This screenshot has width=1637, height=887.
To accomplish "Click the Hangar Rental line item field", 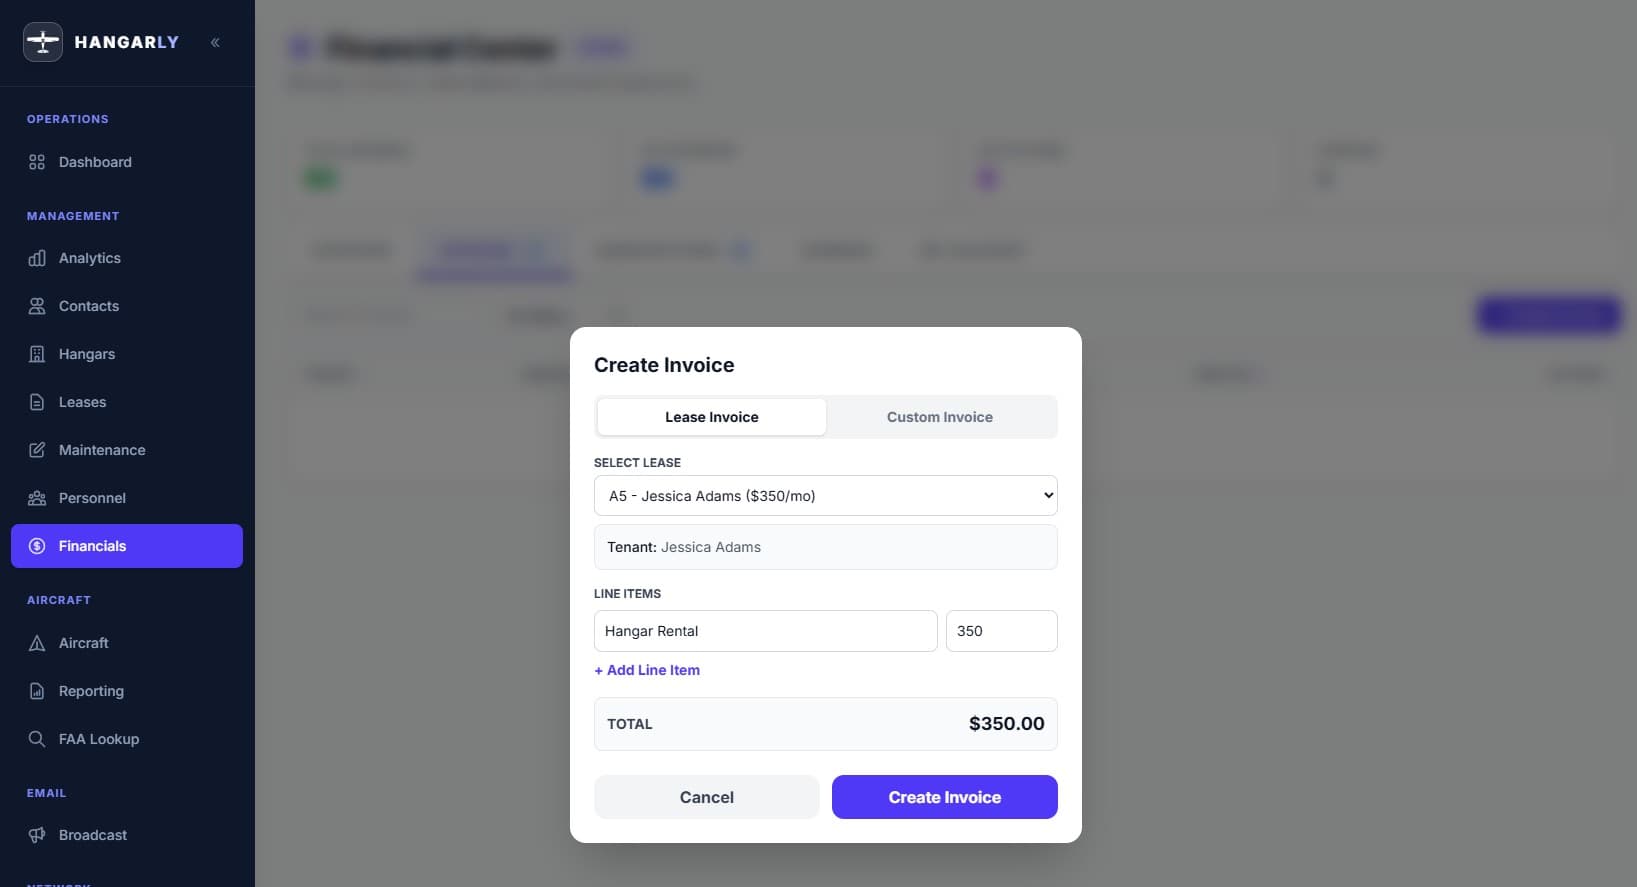I will [765, 631].
